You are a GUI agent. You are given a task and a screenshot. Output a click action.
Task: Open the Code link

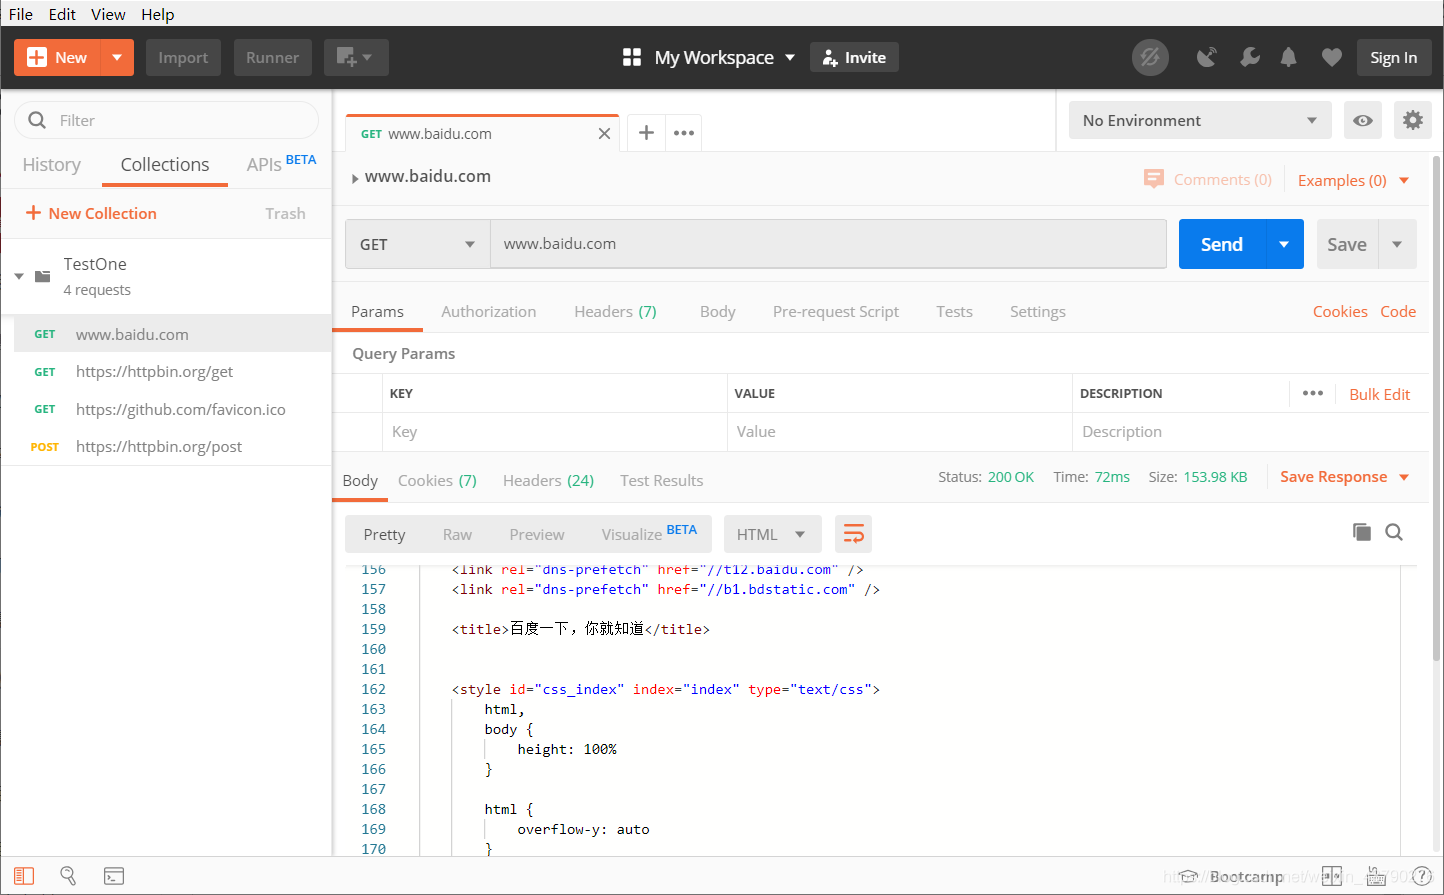[x=1398, y=312]
